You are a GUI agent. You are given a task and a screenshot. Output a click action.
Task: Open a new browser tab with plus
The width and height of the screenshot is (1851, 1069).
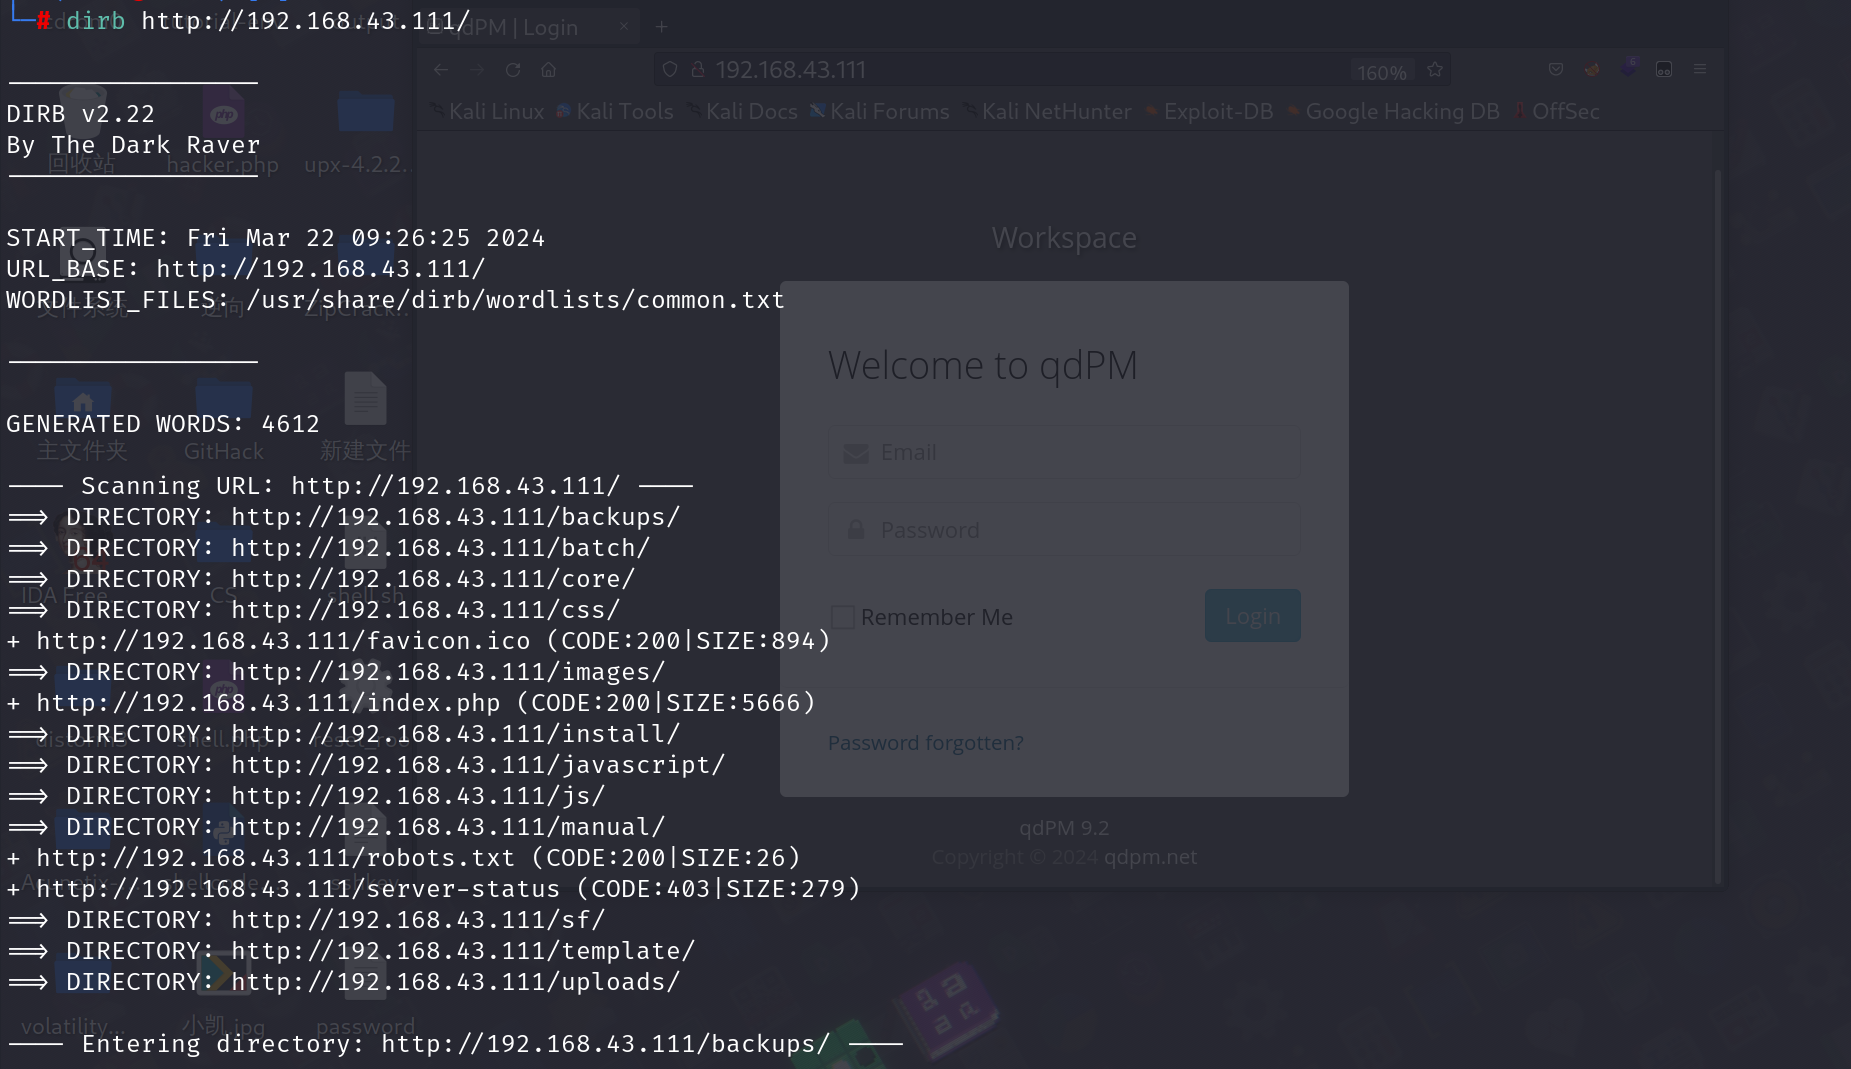point(661,27)
